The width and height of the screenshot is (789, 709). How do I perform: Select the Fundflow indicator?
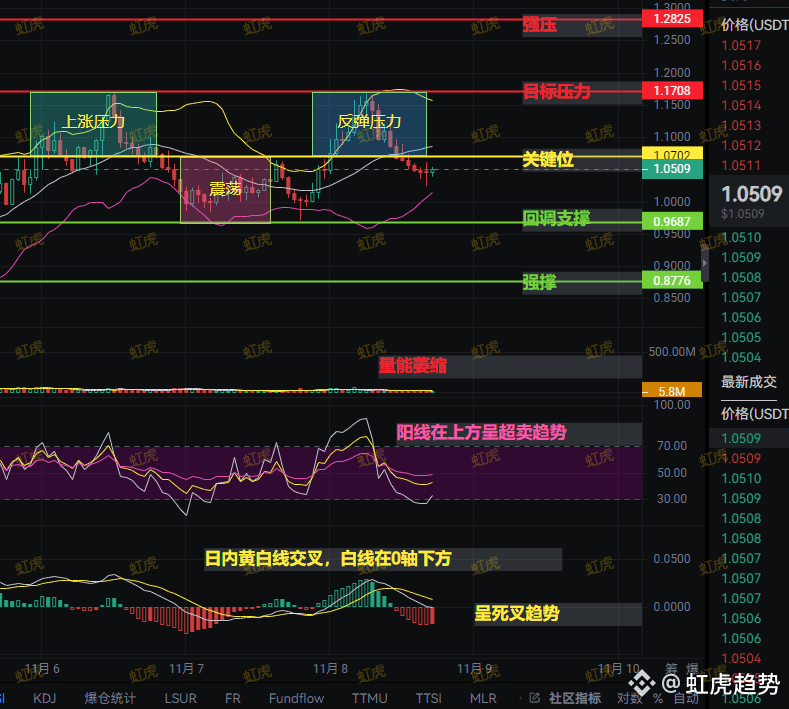pos(296,698)
